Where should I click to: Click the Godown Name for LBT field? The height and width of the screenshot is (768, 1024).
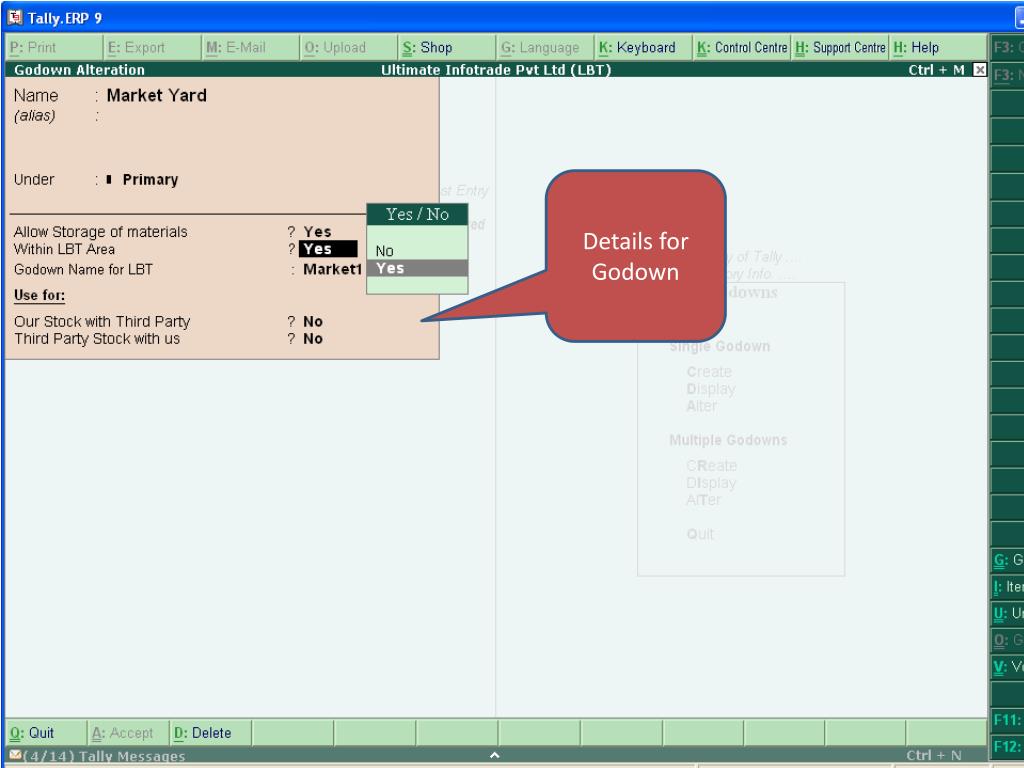tap(332, 269)
